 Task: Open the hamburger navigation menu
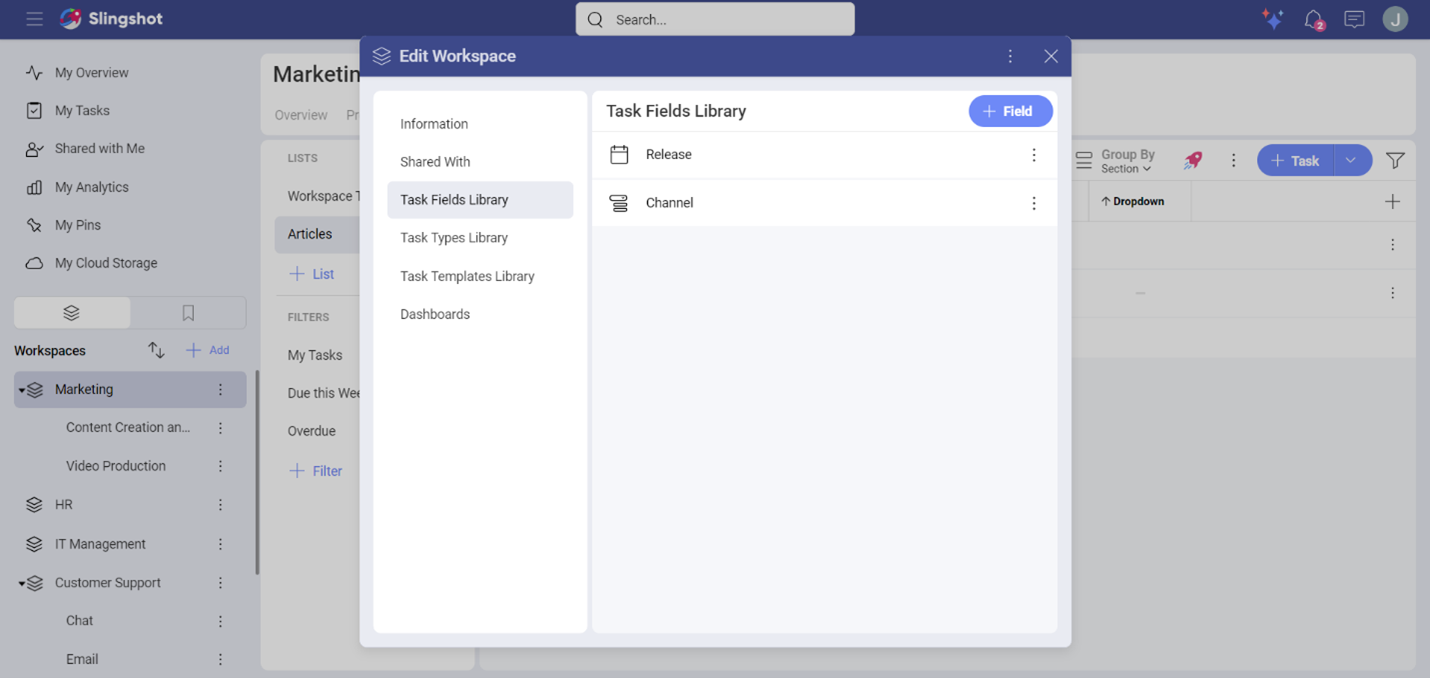[x=34, y=19]
